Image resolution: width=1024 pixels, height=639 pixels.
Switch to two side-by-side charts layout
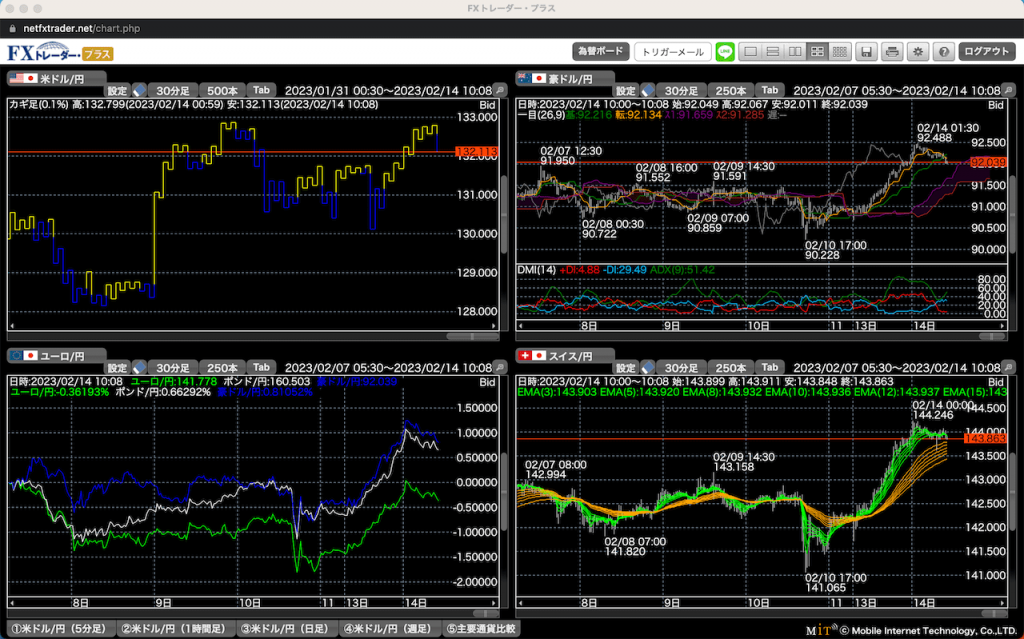(795, 52)
